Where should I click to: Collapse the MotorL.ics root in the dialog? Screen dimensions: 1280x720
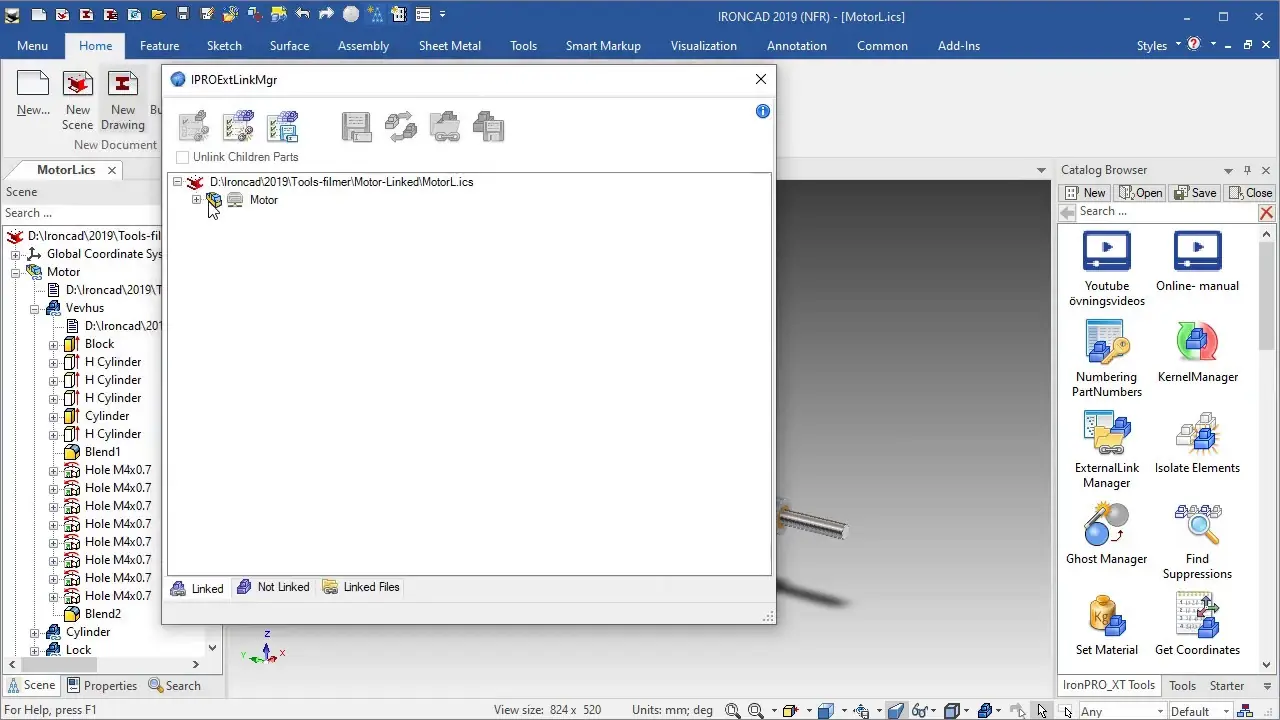click(177, 182)
